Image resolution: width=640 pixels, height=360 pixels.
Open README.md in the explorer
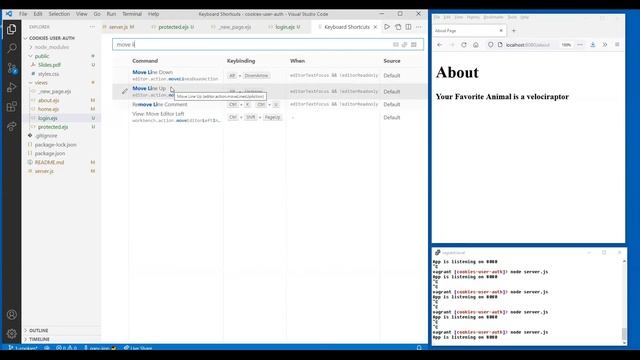point(49,162)
